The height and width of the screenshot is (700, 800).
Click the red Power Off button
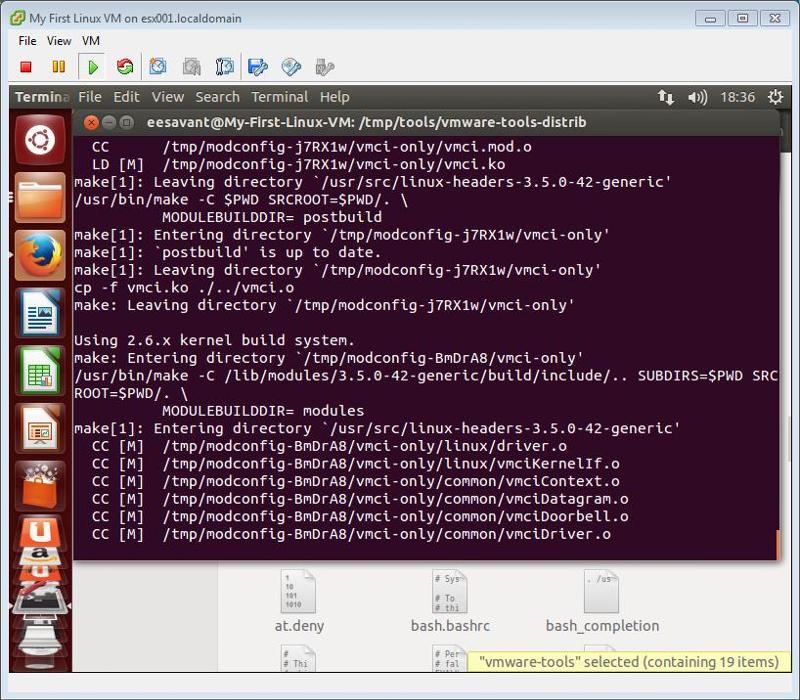click(x=26, y=67)
